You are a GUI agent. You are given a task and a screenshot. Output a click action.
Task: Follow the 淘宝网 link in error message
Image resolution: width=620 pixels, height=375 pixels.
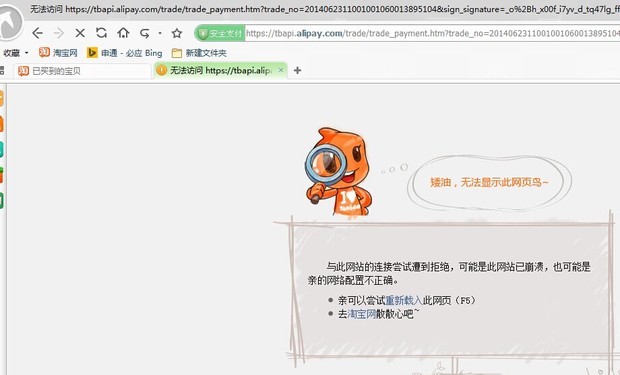pyautogui.click(x=361, y=314)
